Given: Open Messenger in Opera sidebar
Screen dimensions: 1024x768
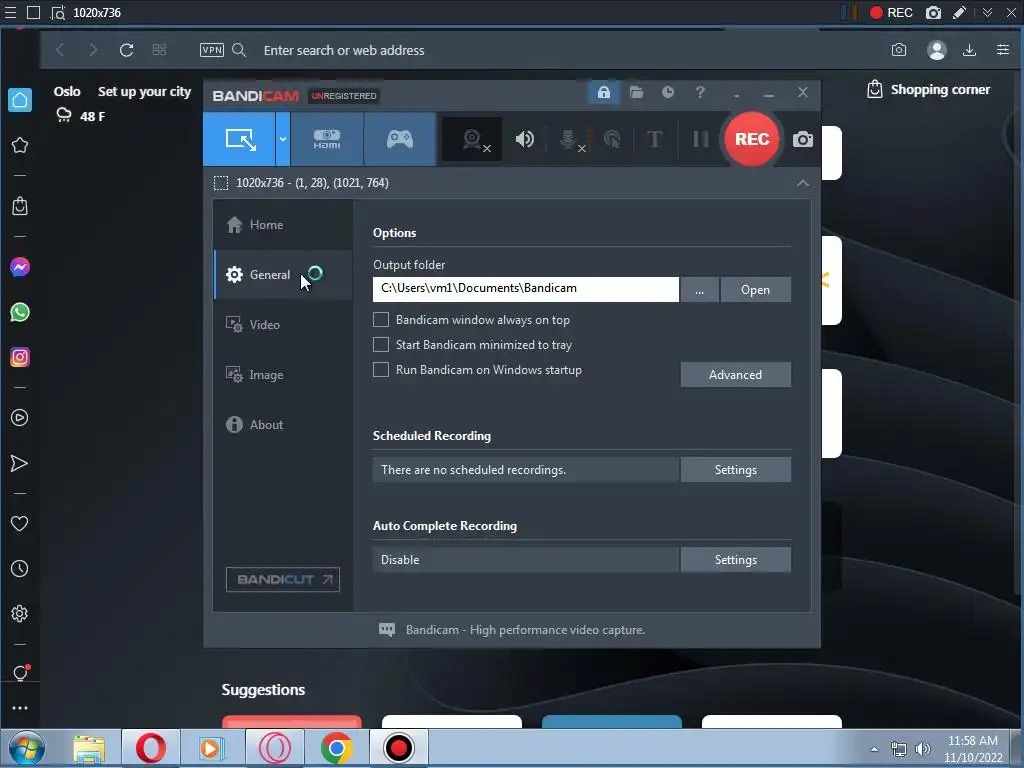Looking at the screenshot, I should [x=20, y=267].
